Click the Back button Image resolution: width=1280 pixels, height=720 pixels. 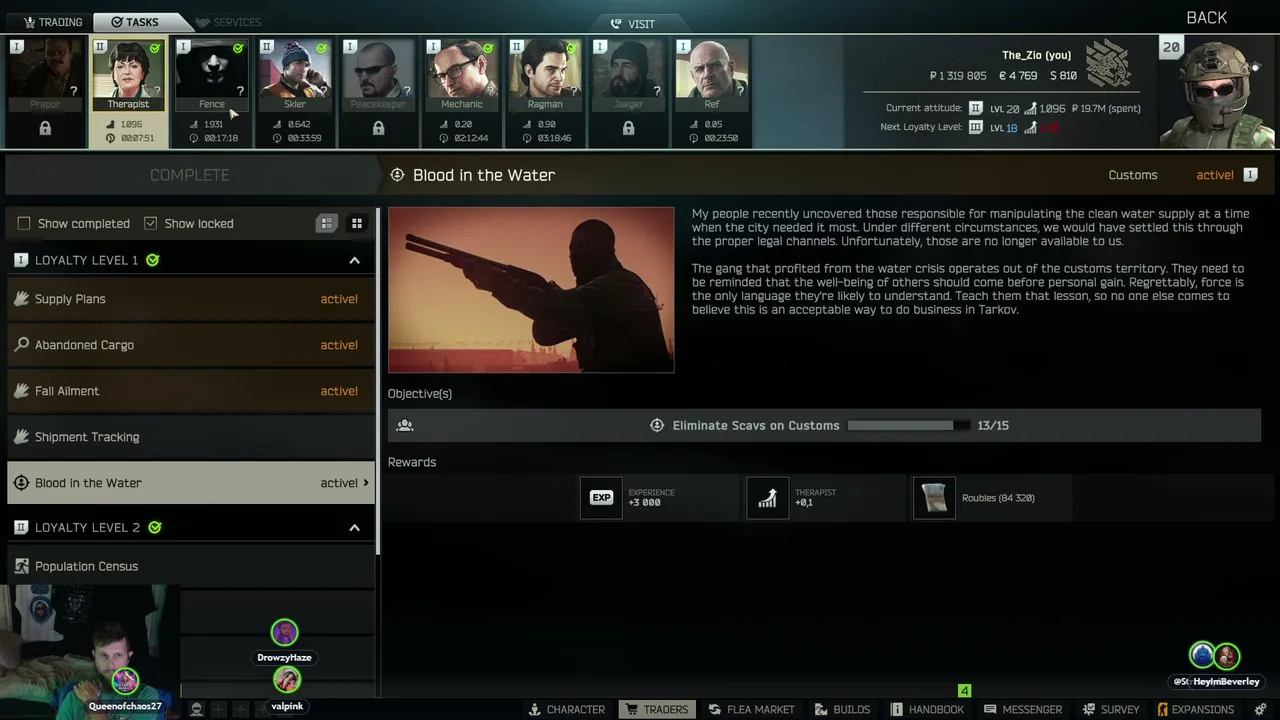[x=1206, y=18]
